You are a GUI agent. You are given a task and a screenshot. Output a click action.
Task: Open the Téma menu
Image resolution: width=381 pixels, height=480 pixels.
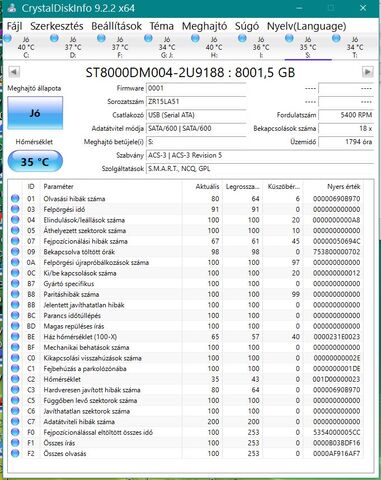pos(162,26)
